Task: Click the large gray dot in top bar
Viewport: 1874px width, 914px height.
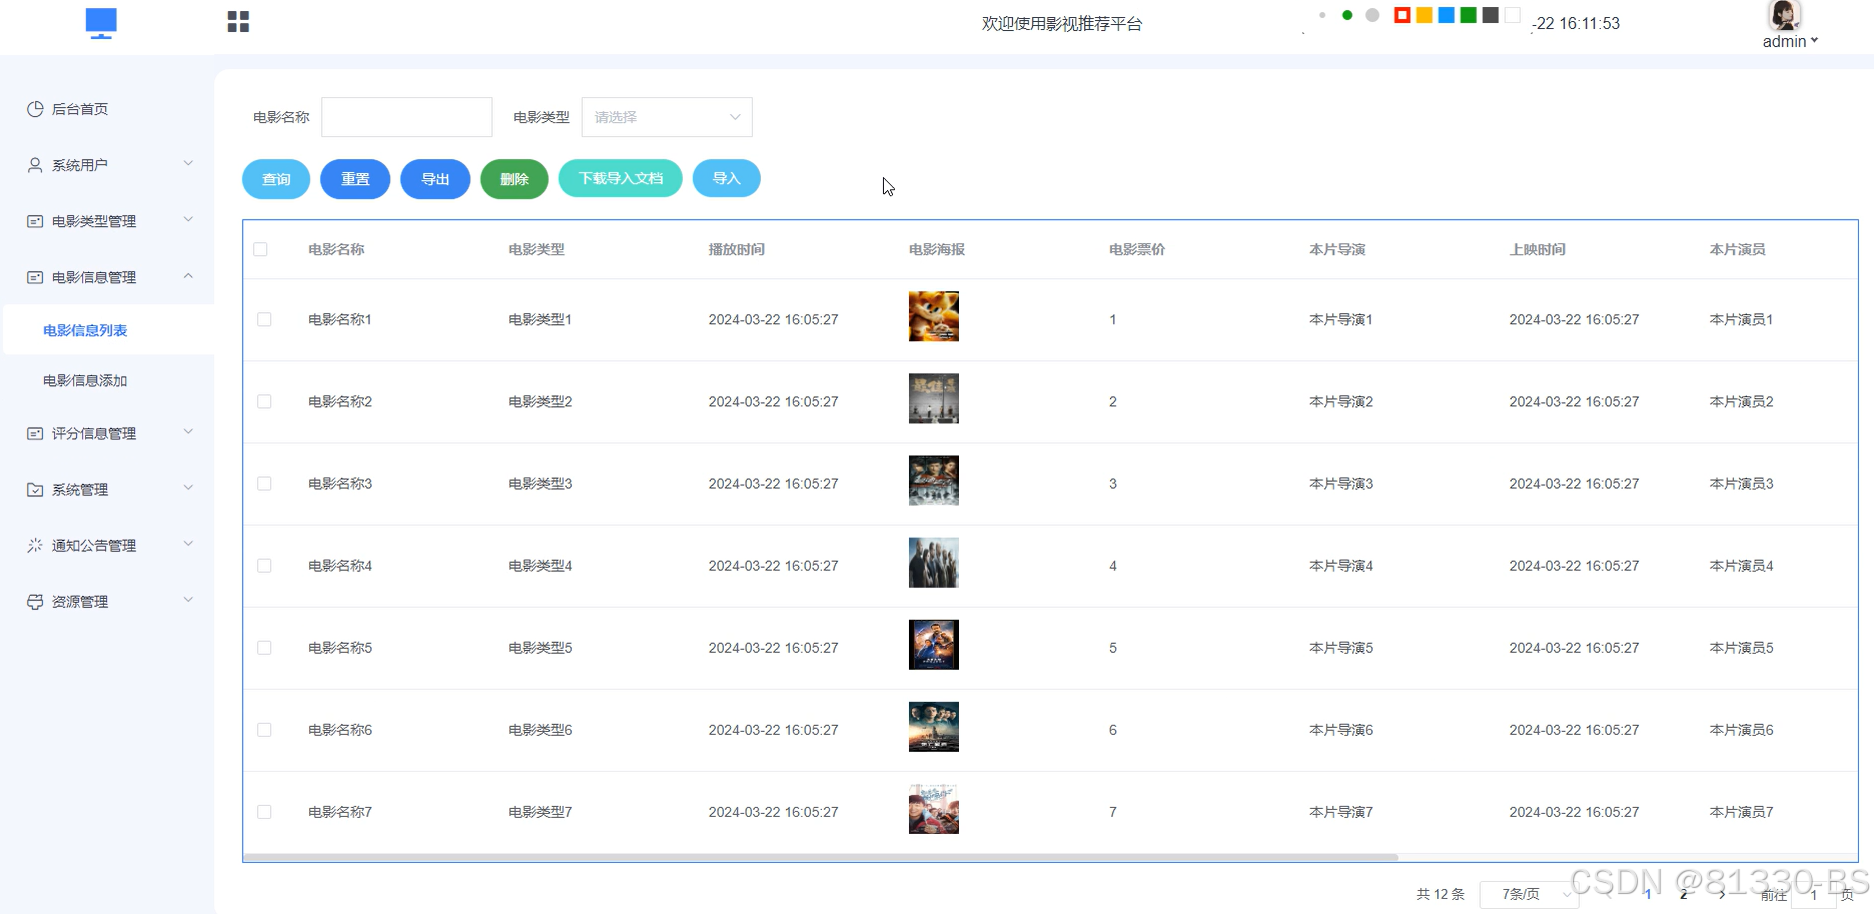Action: (x=1372, y=15)
